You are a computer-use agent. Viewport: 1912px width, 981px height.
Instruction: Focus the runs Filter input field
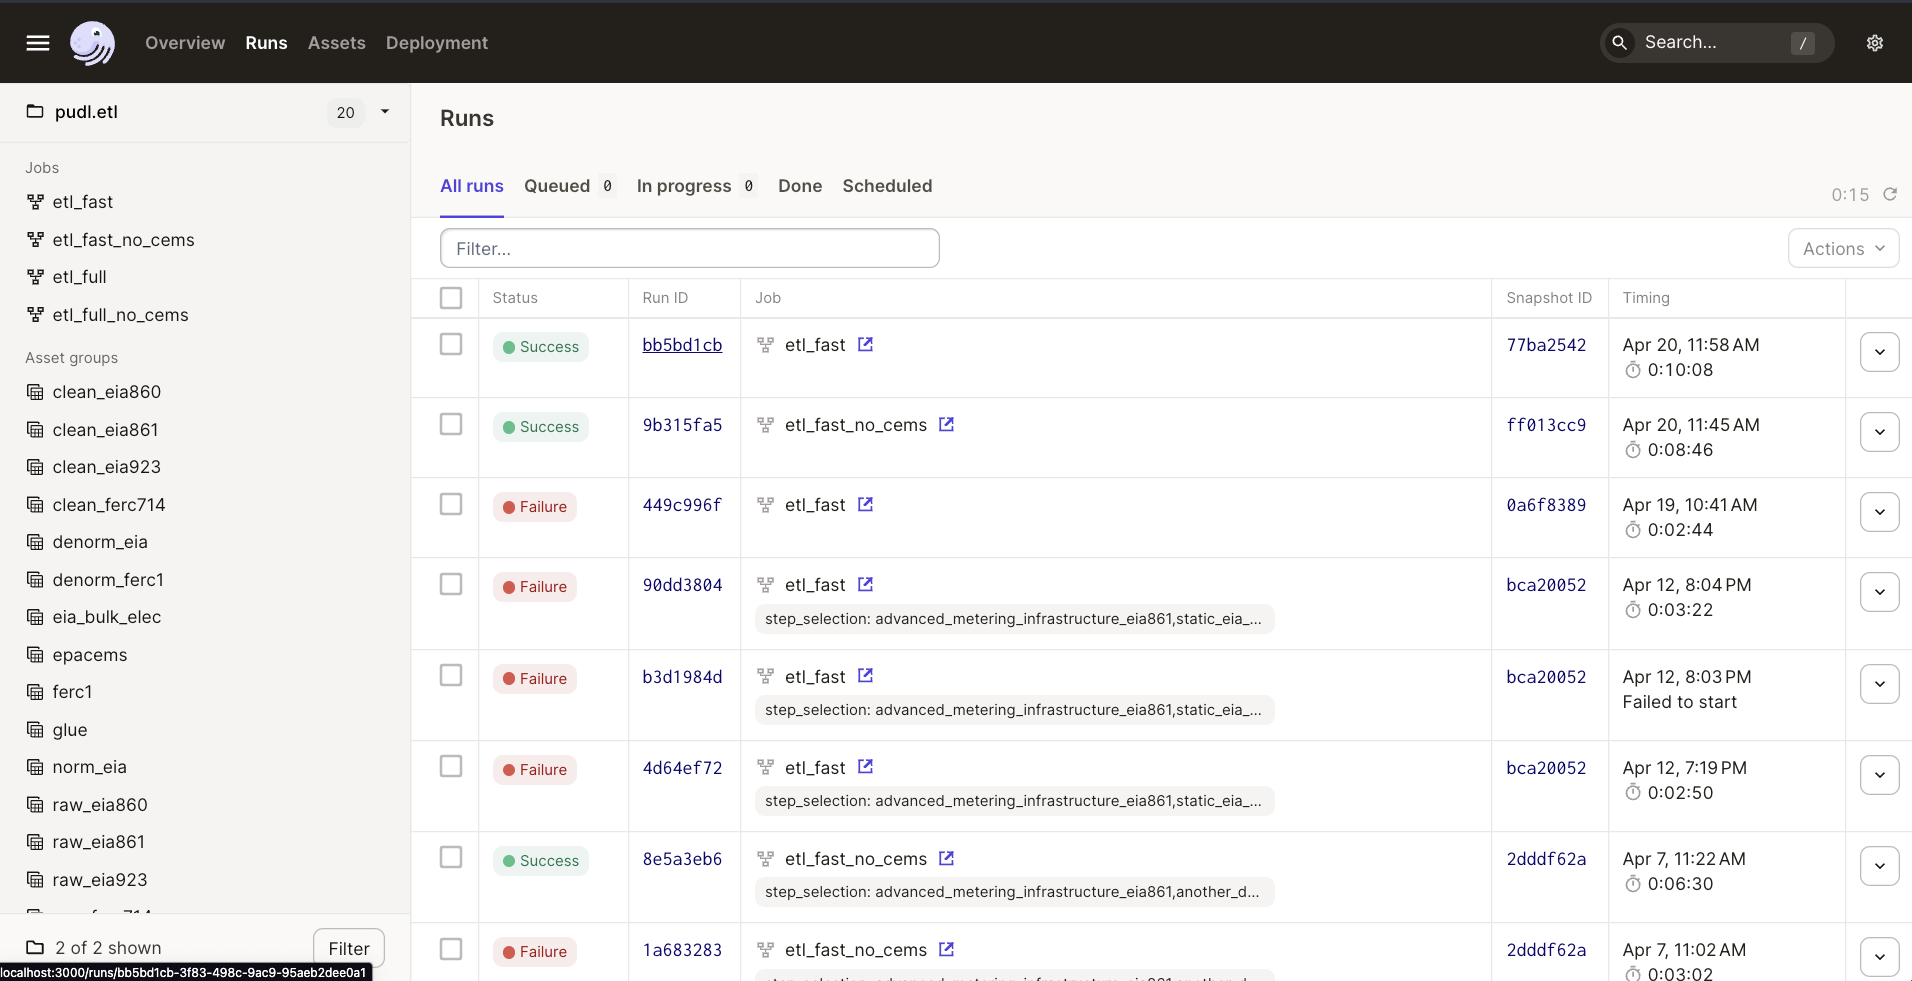coord(690,248)
